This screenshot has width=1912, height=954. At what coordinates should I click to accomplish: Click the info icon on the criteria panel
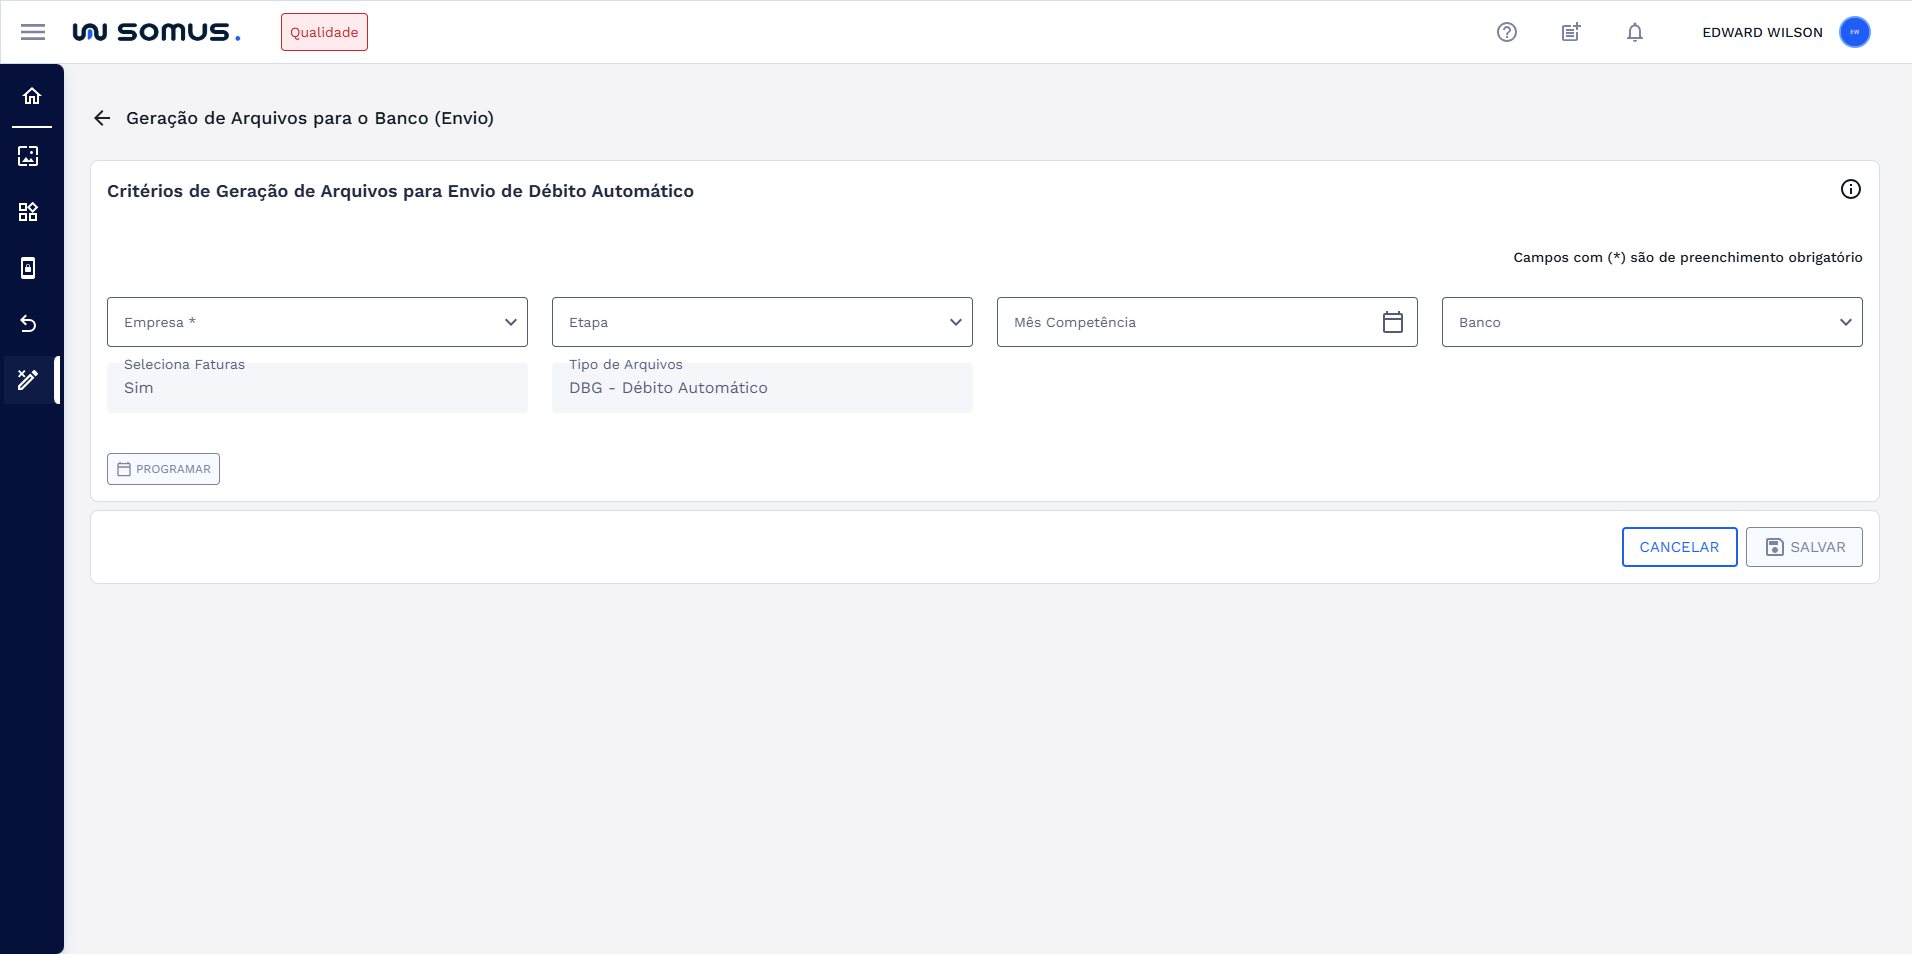[x=1849, y=189]
